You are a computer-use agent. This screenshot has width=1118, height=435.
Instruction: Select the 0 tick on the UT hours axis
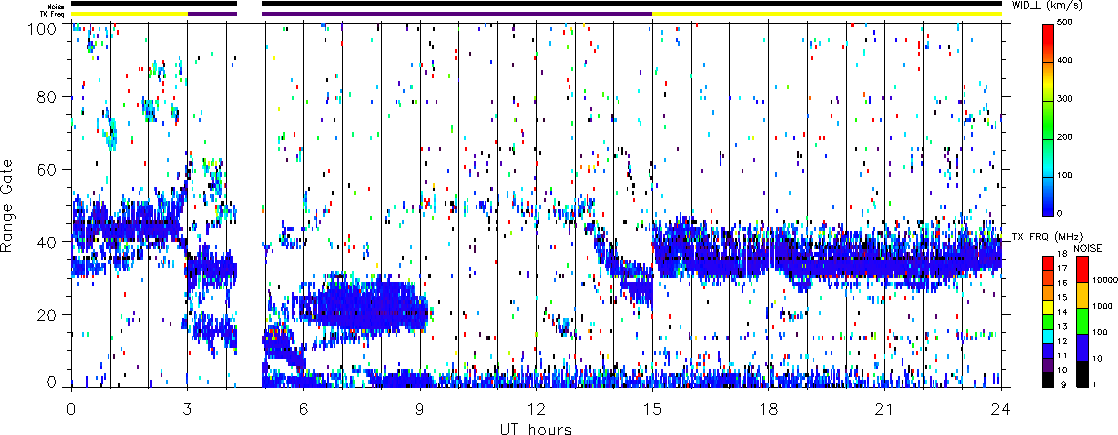tap(71, 409)
